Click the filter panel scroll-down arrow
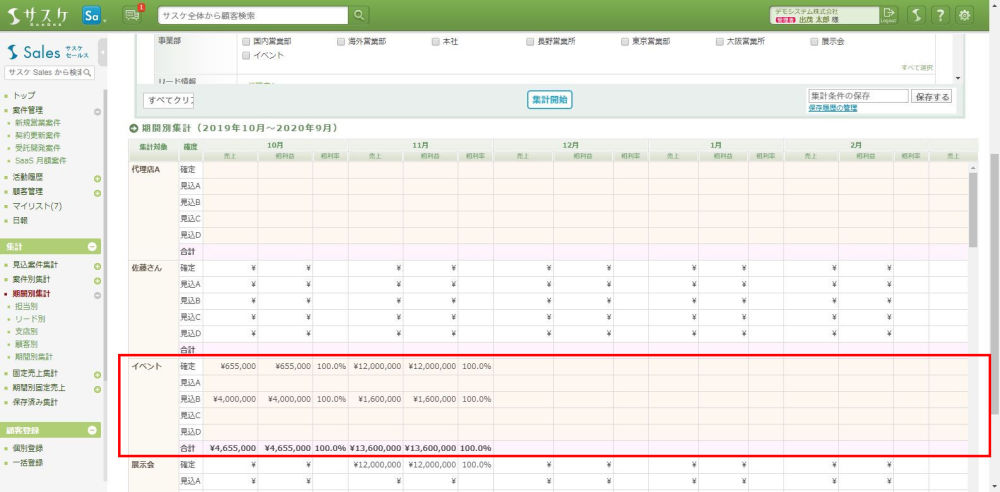 coord(956,78)
